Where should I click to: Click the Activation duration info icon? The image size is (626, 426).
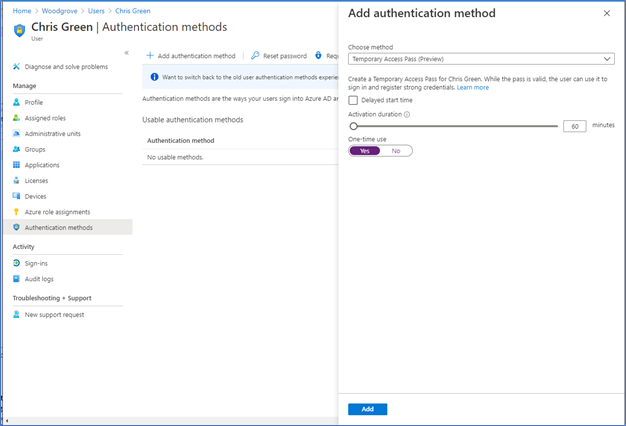coord(407,115)
